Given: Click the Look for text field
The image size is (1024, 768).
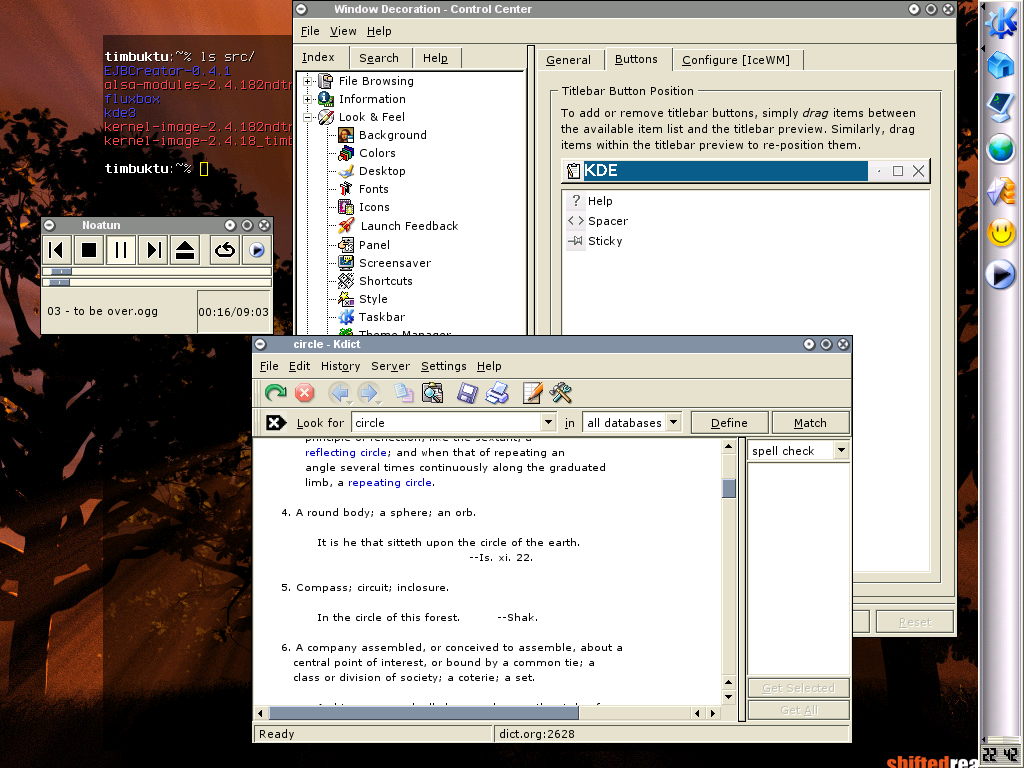Looking at the screenshot, I should point(447,423).
